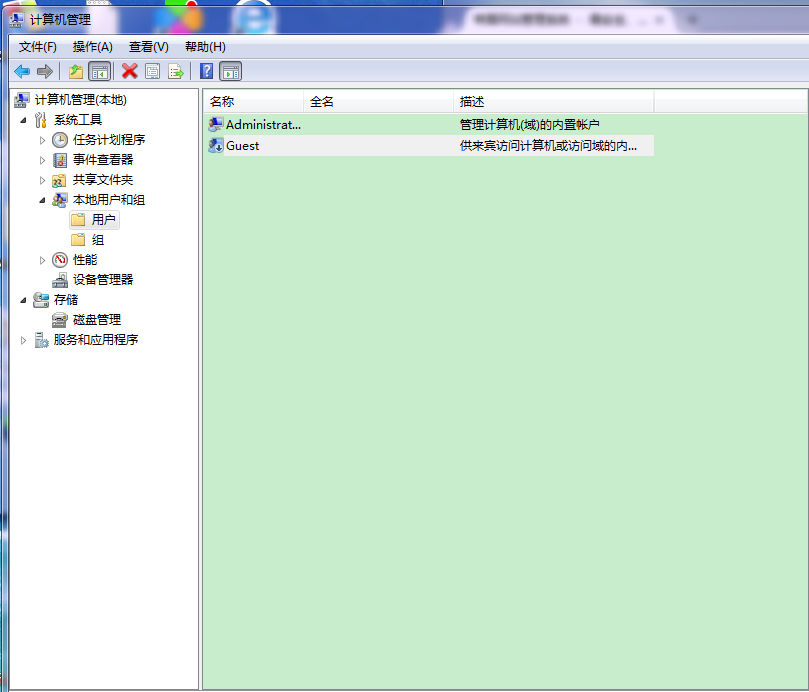This screenshot has width=809, height=692.
Task: Click the Administrator account icon
Action: point(216,124)
